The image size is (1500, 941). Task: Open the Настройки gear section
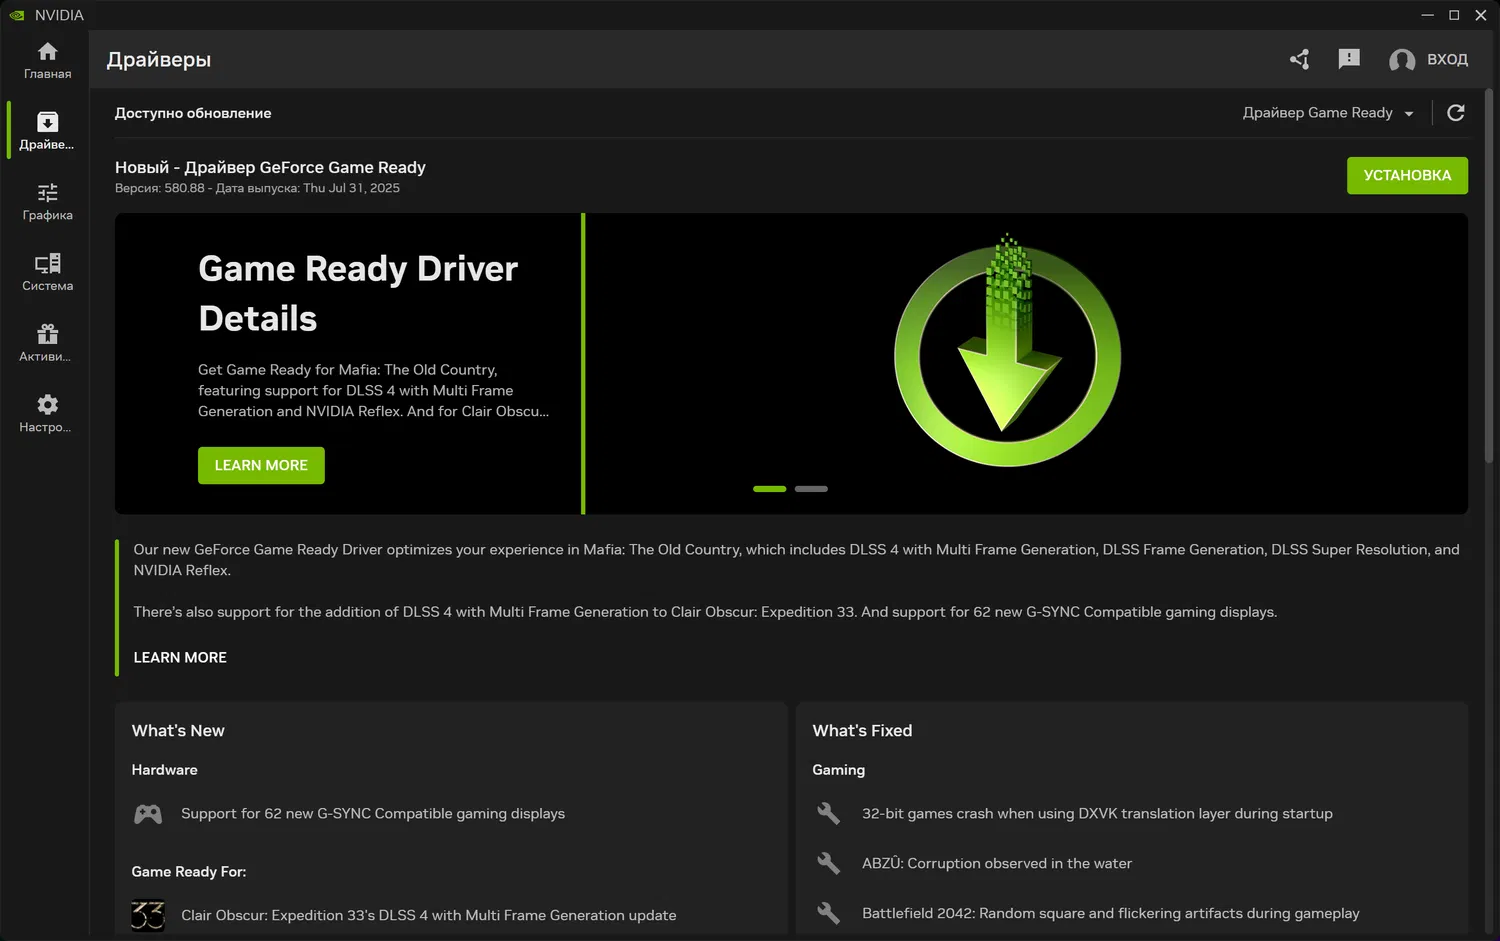point(47,413)
